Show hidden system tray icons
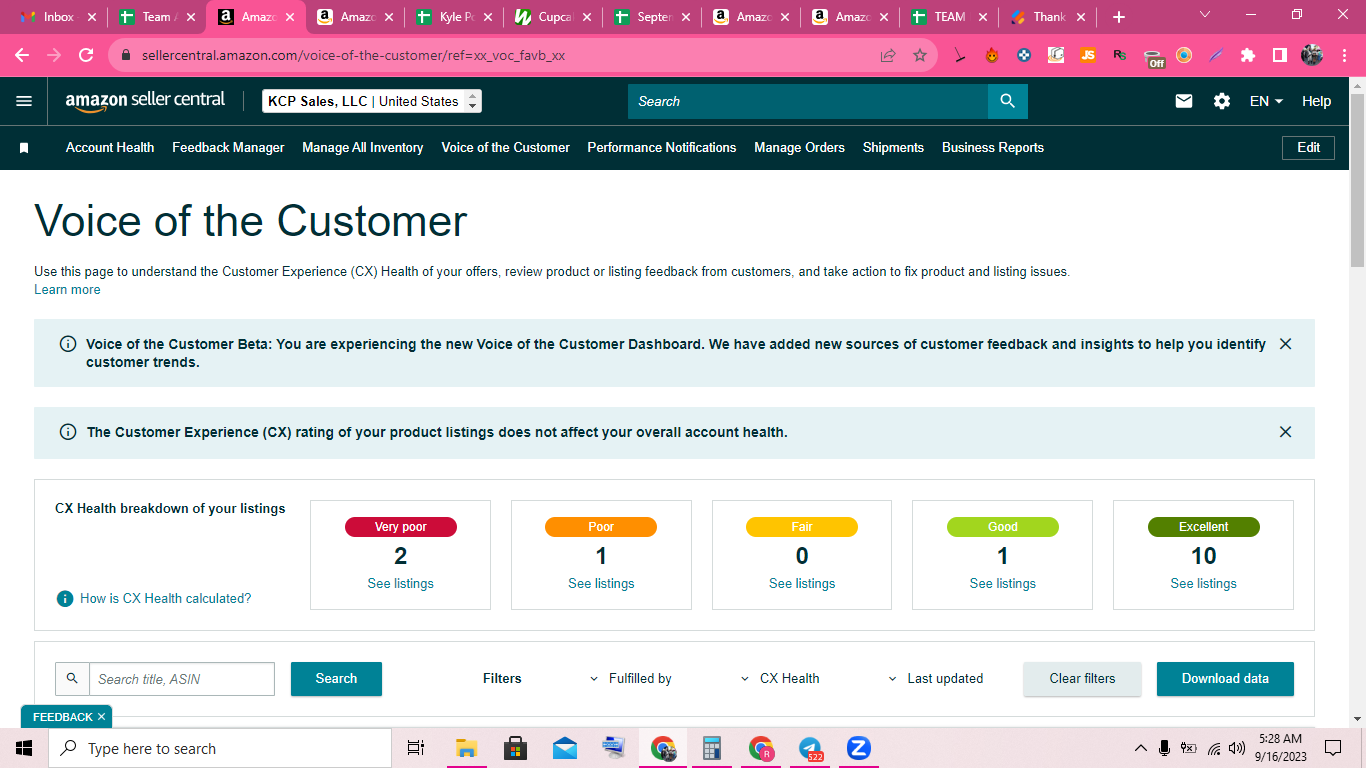The height and width of the screenshot is (768, 1366). (x=1140, y=748)
